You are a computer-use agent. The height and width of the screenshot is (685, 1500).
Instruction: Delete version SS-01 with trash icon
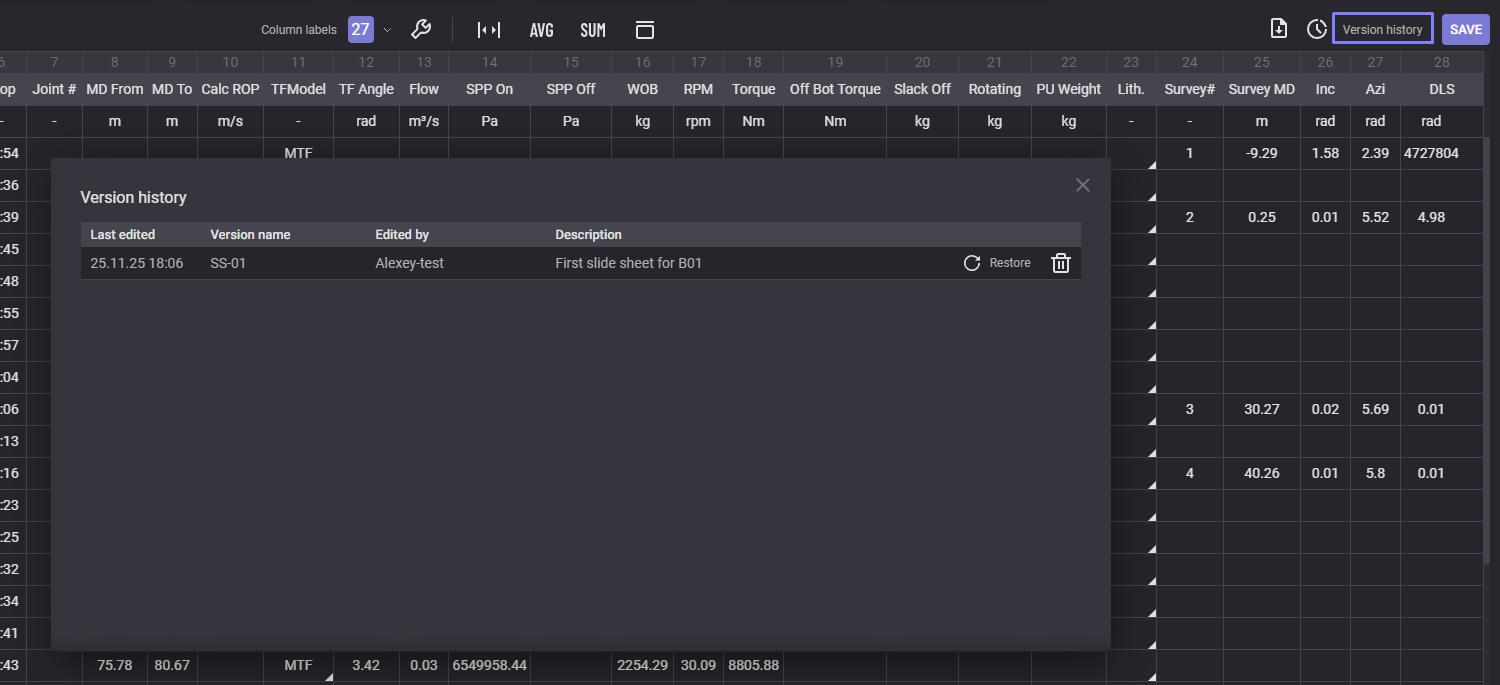pos(1061,263)
